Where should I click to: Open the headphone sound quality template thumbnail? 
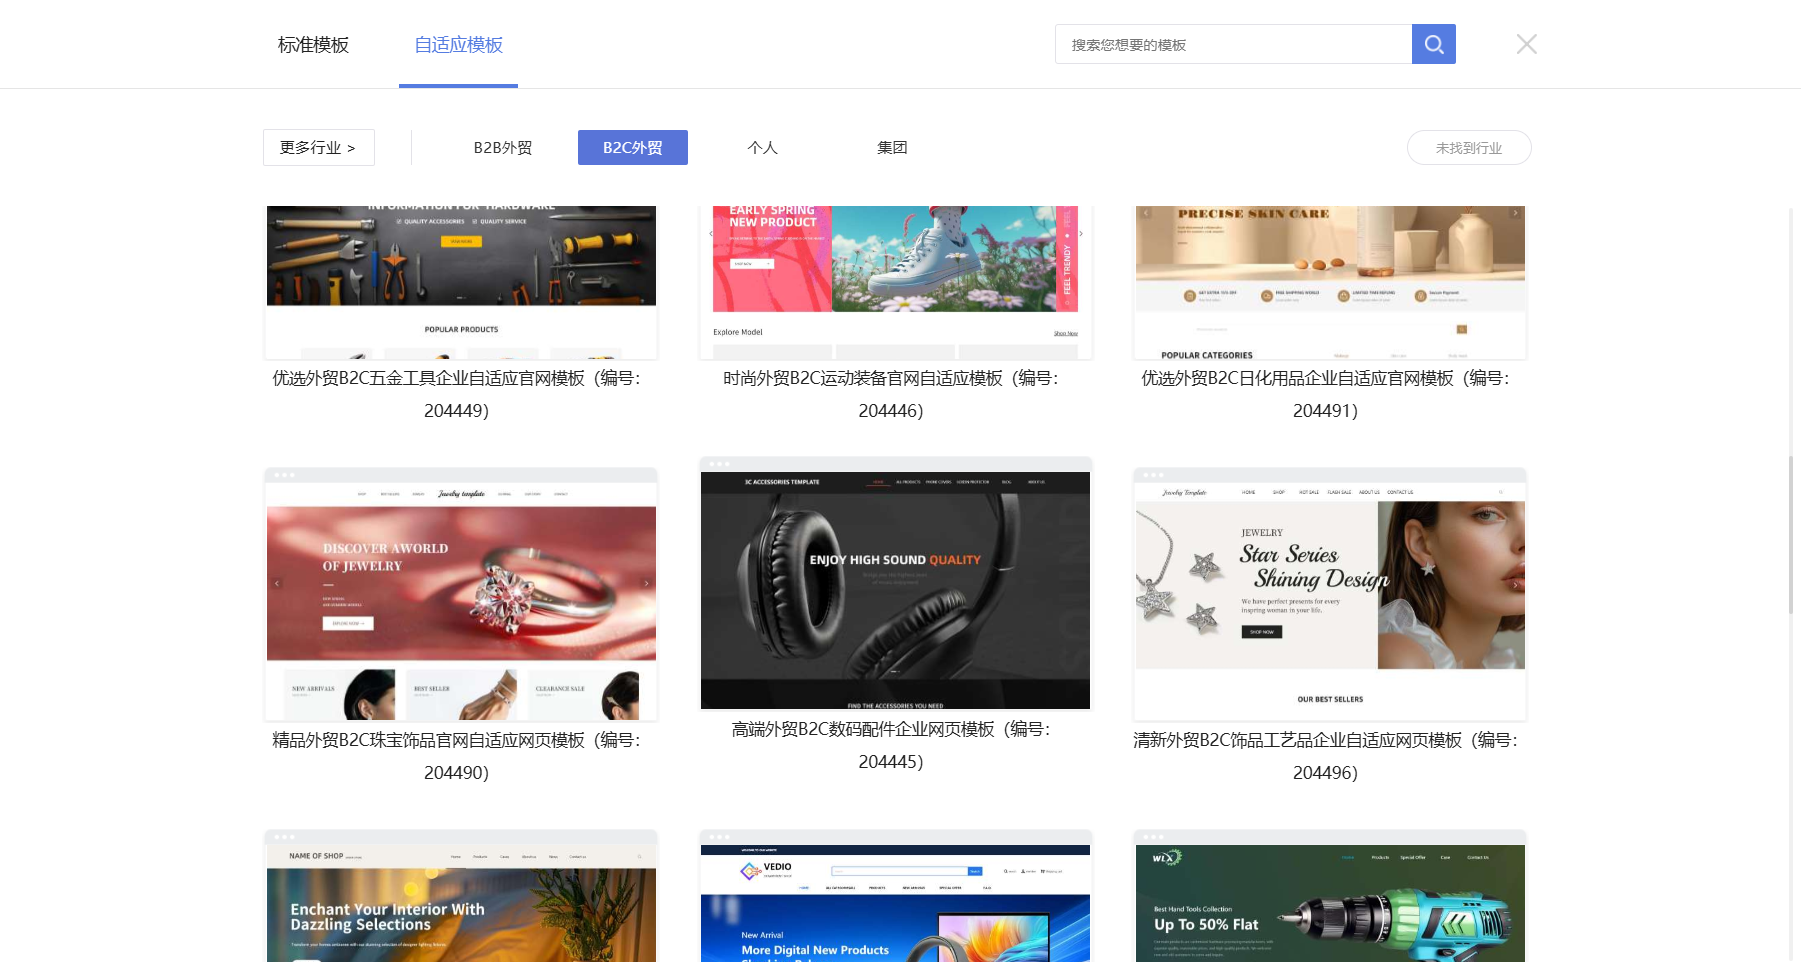coord(896,583)
